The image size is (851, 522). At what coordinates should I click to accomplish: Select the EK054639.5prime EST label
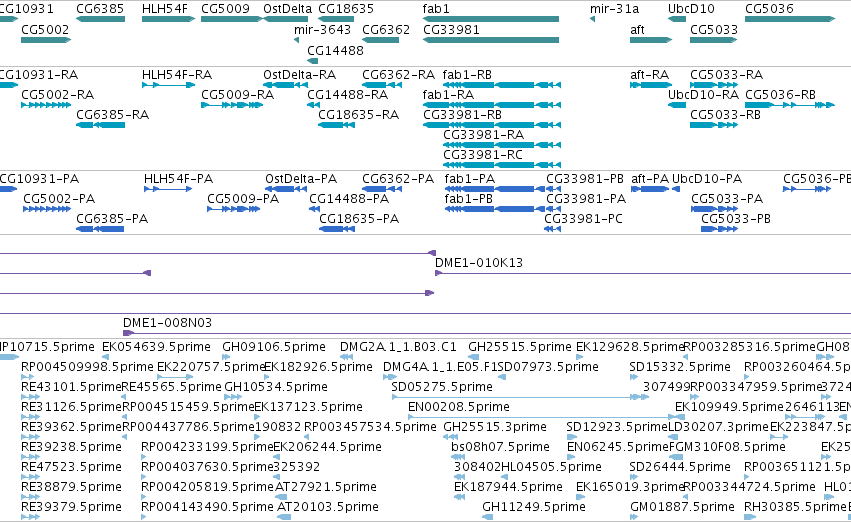[156, 347]
